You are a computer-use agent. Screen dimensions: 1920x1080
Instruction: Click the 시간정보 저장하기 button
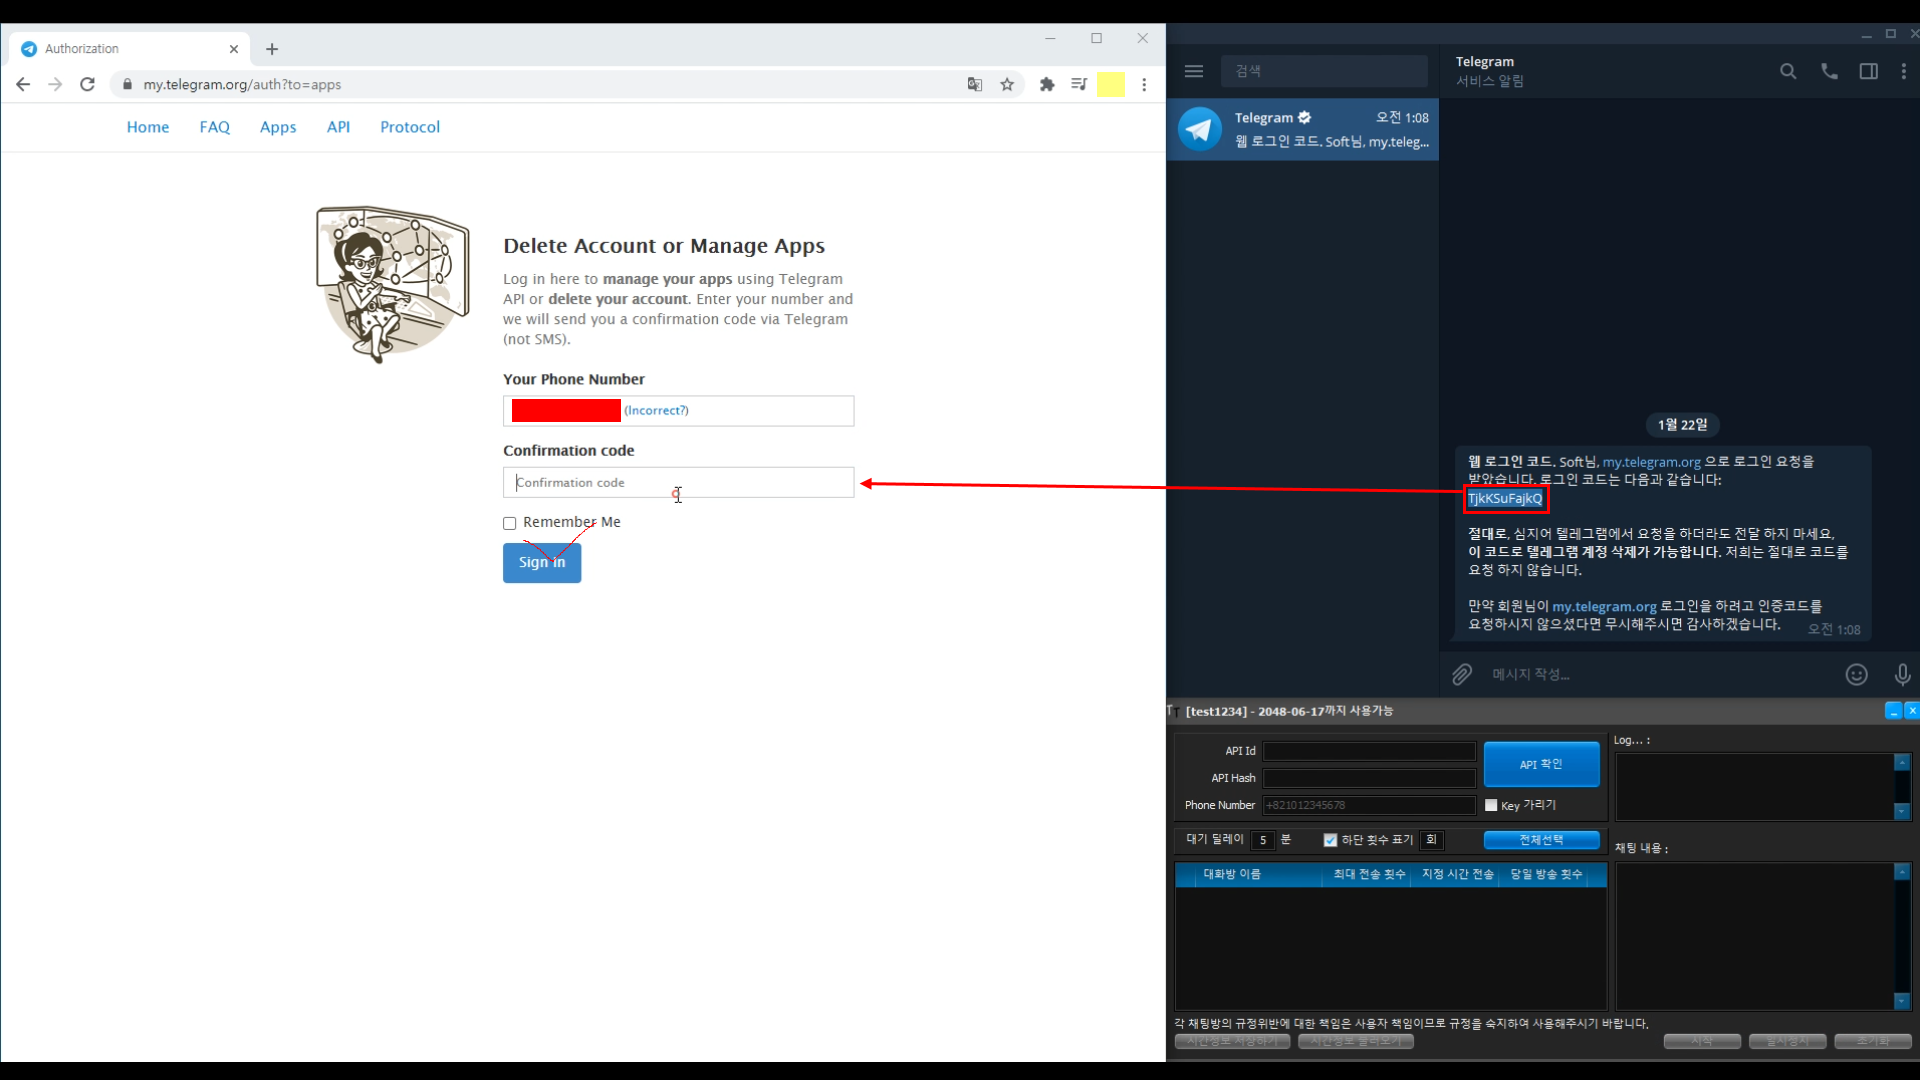1232,1041
